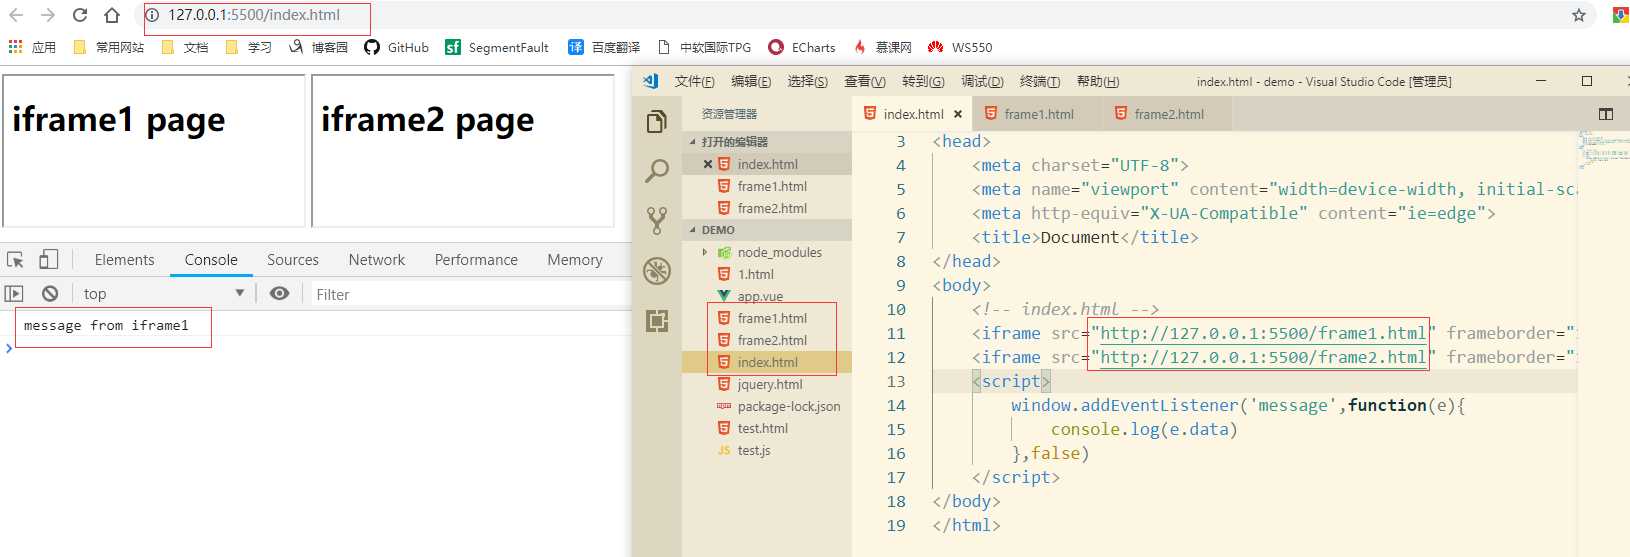This screenshot has height=557, width=1630.
Task: Switch to the Console tab in DevTools
Action: pyautogui.click(x=211, y=260)
